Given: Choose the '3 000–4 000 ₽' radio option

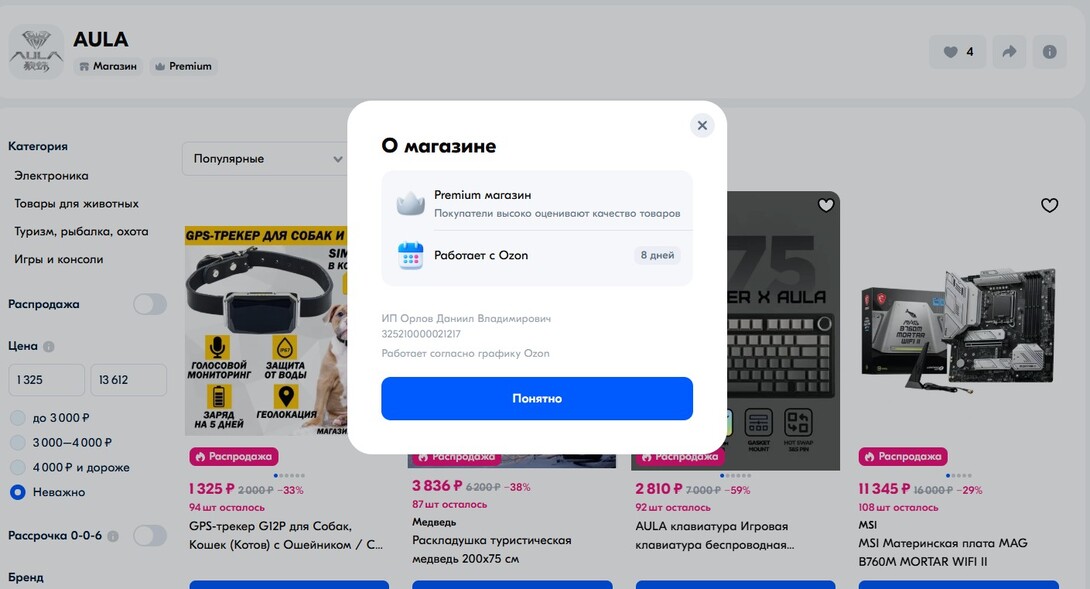Looking at the screenshot, I should pos(61,442).
